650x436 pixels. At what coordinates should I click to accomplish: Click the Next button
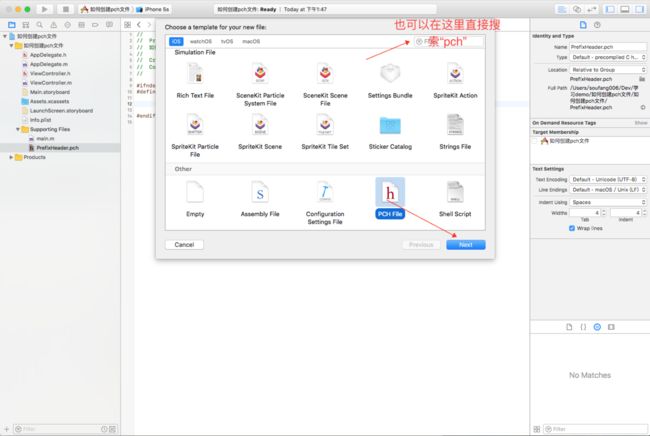point(466,245)
